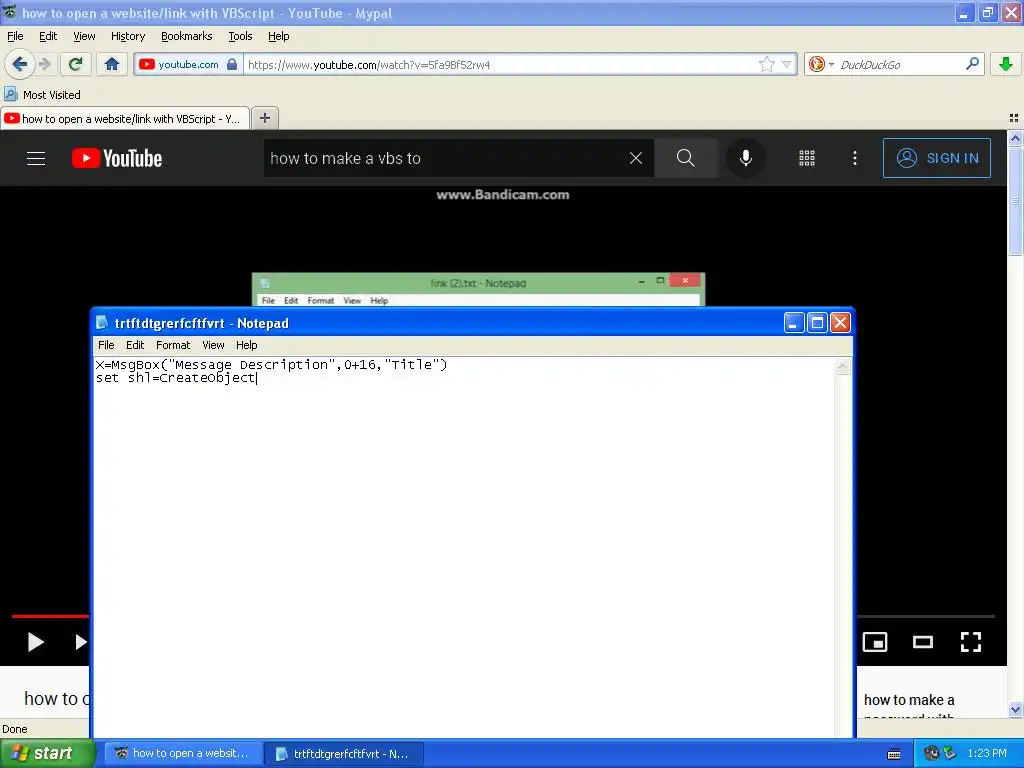Screen dimensions: 1024x768
Task: Open the browser History menu
Action: coord(127,36)
